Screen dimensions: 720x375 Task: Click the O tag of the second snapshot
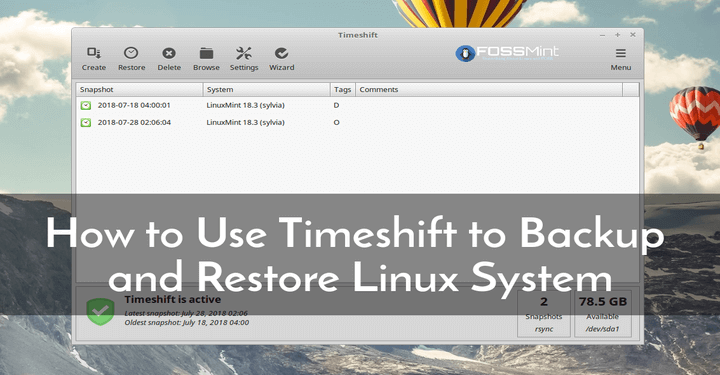tap(337, 123)
